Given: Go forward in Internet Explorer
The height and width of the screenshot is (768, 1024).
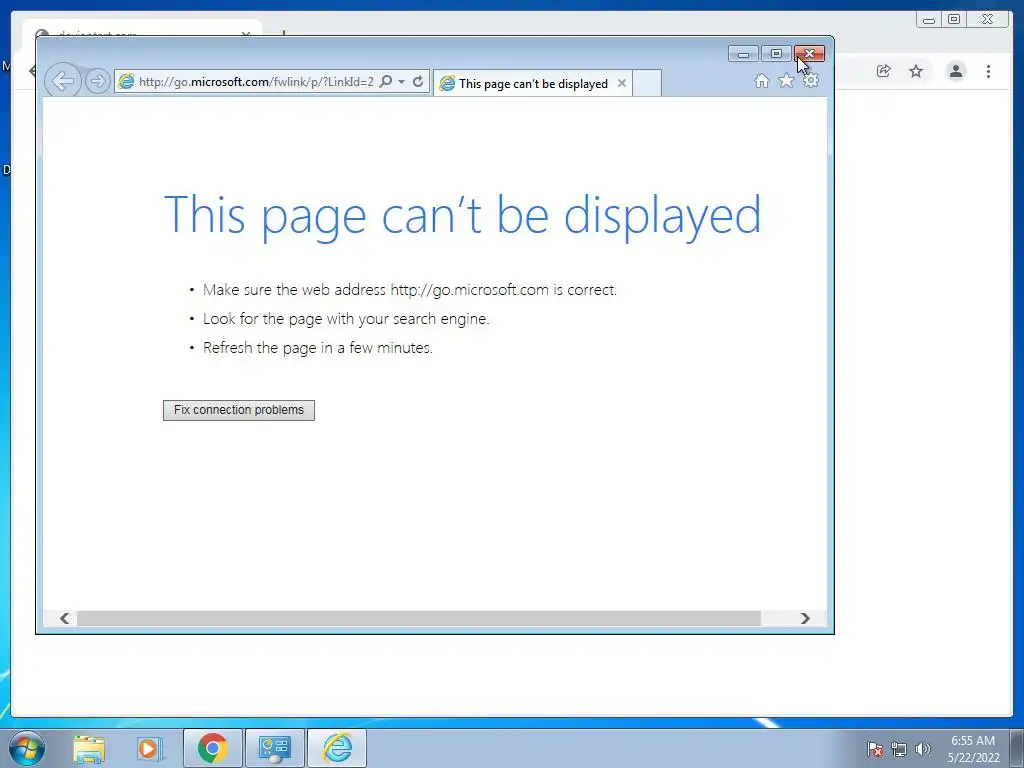Looking at the screenshot, I should (97, 81).
